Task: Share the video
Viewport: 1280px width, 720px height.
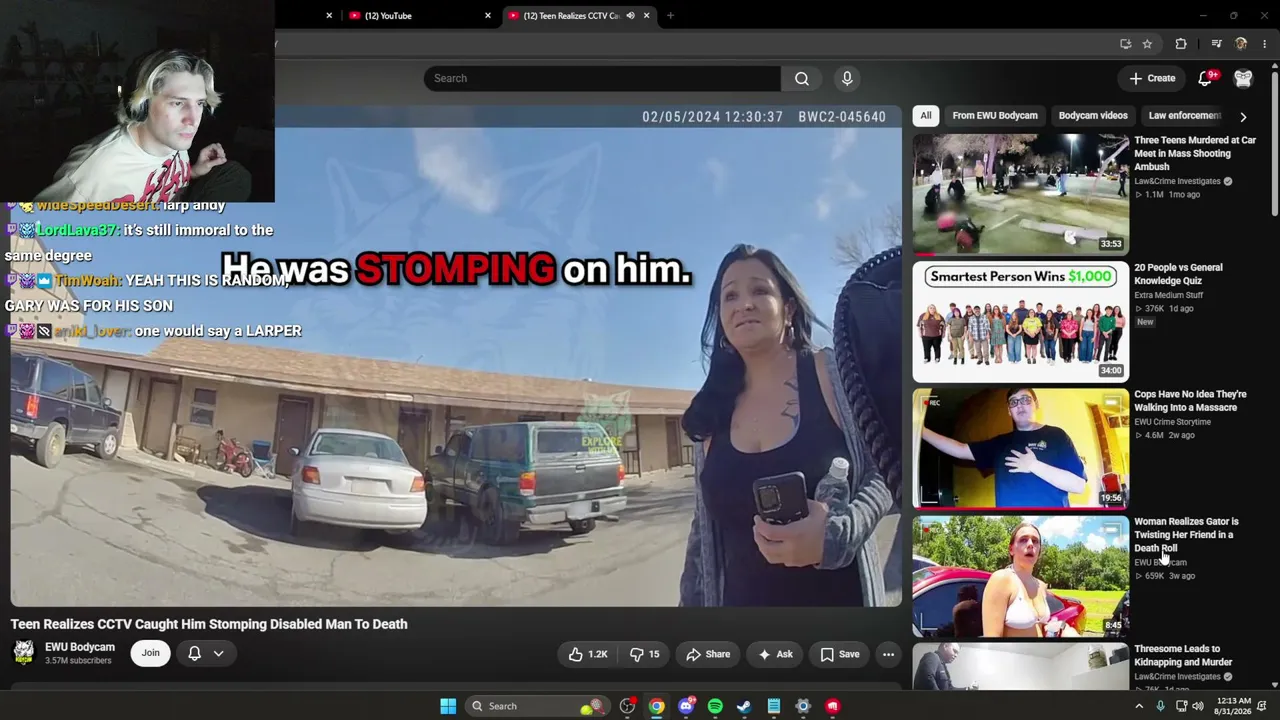Action: click(708, 654)
